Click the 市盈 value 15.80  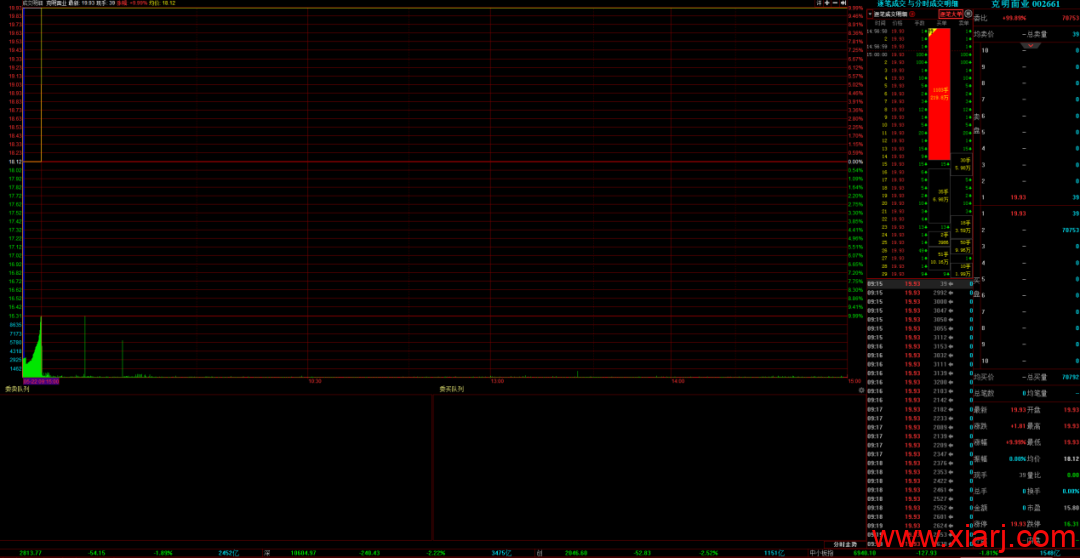pos(1071,508)
